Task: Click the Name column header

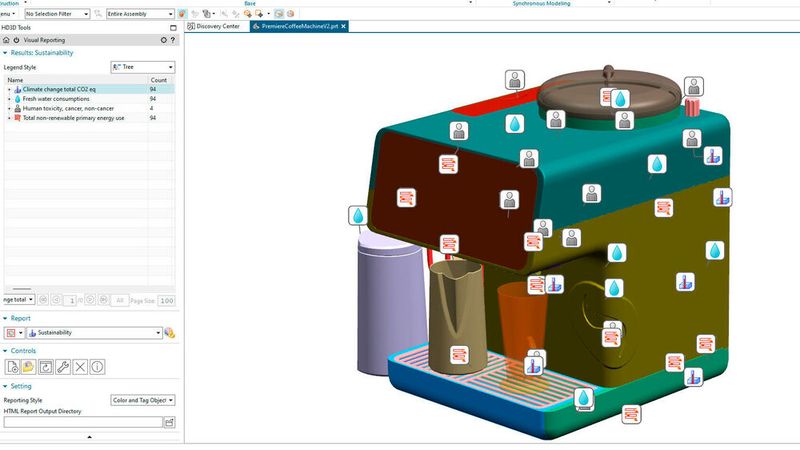Action: [x=77, y=80]
